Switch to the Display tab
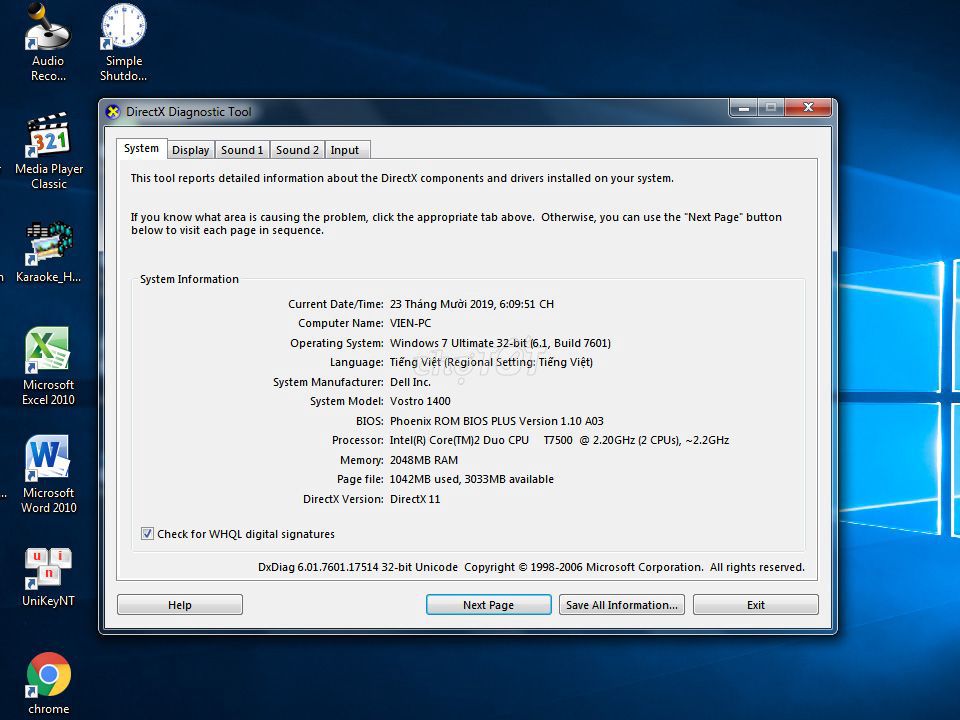Viewport: 960px width, 720px height. 190,150
